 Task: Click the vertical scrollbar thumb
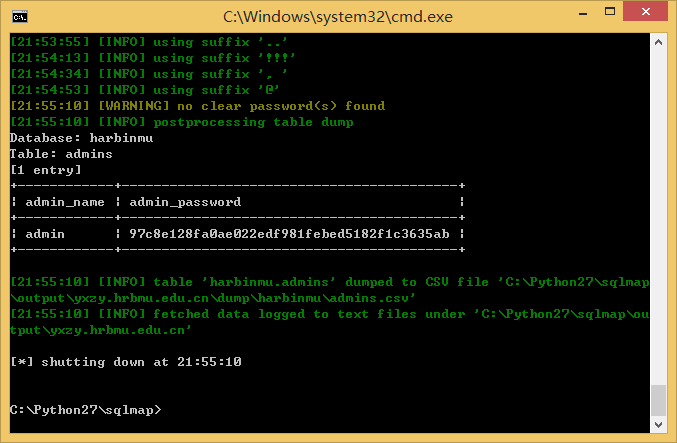[658, 400]
